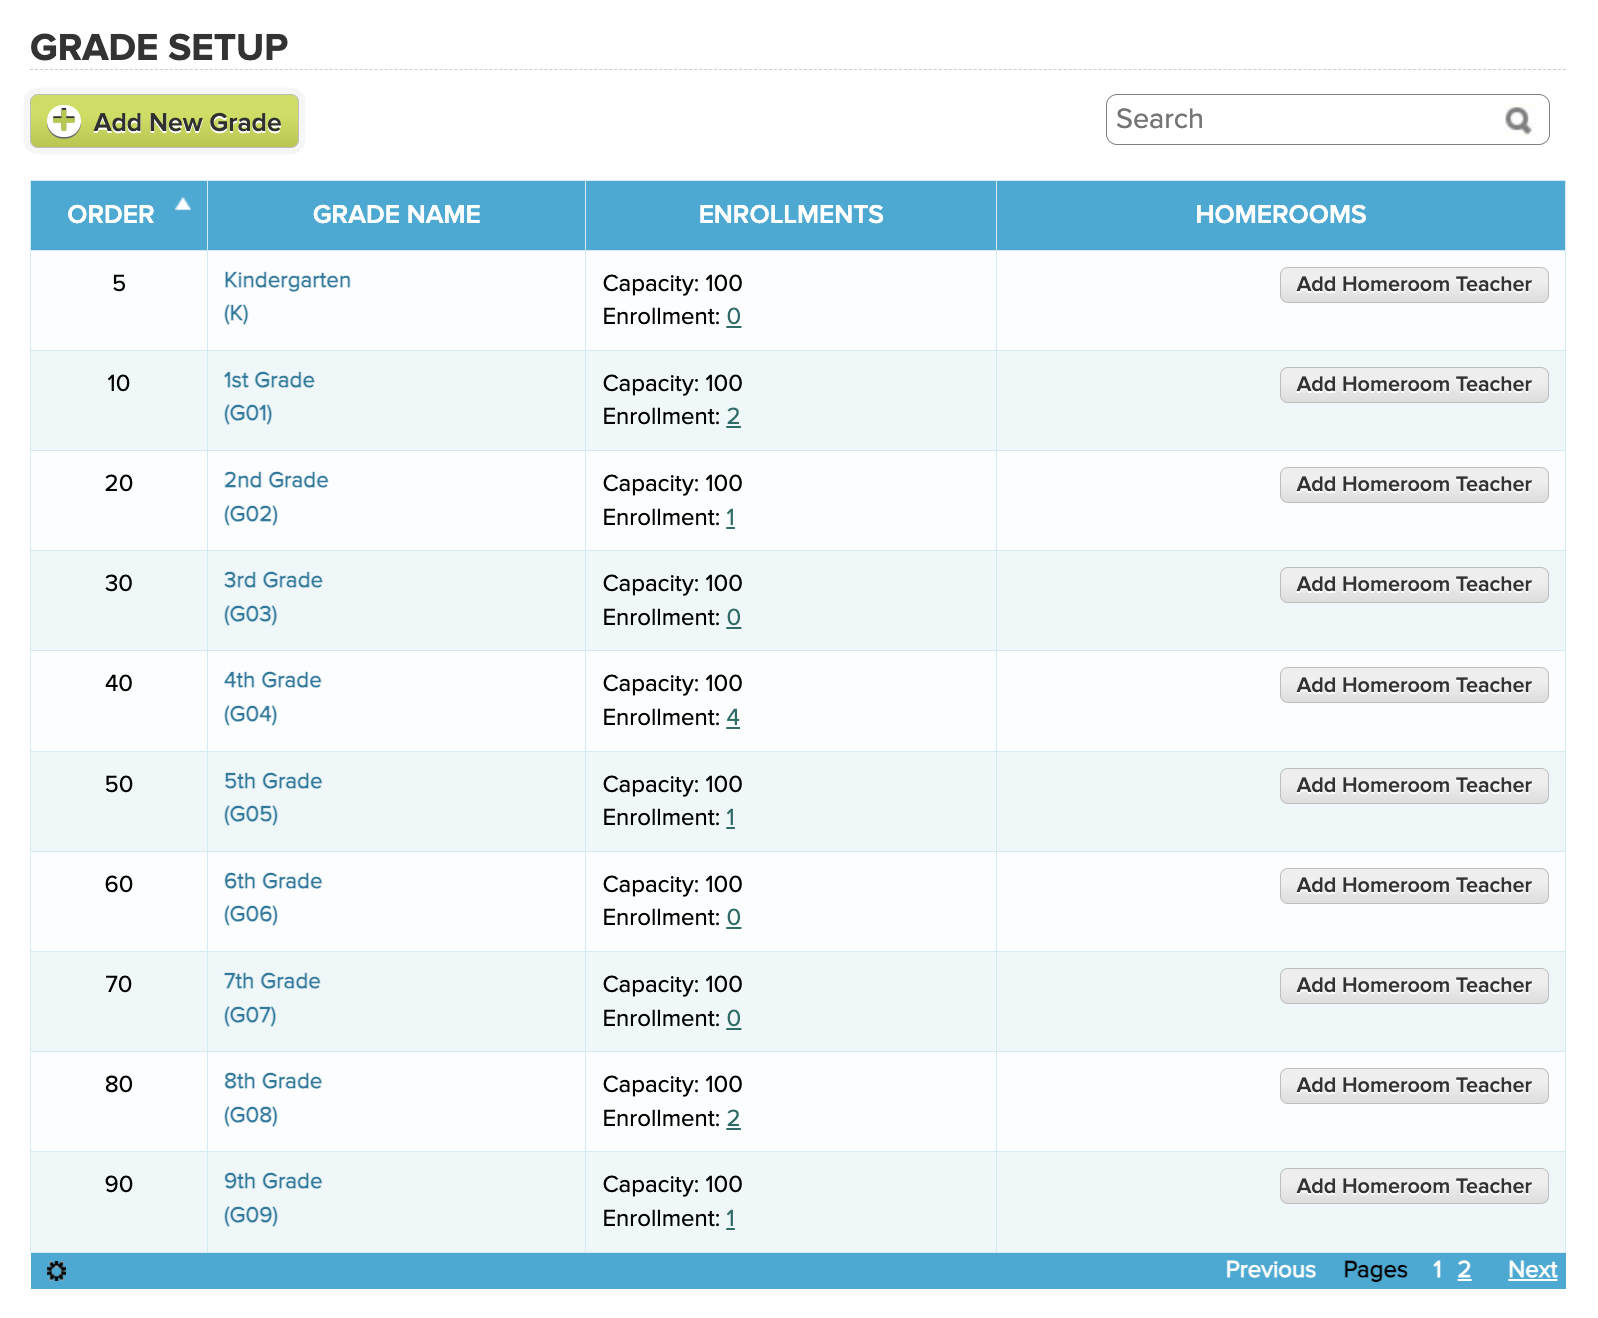Click order value 5 in Kindergarten row
The image size is (1598, 1318).
[x=119, y=283]
